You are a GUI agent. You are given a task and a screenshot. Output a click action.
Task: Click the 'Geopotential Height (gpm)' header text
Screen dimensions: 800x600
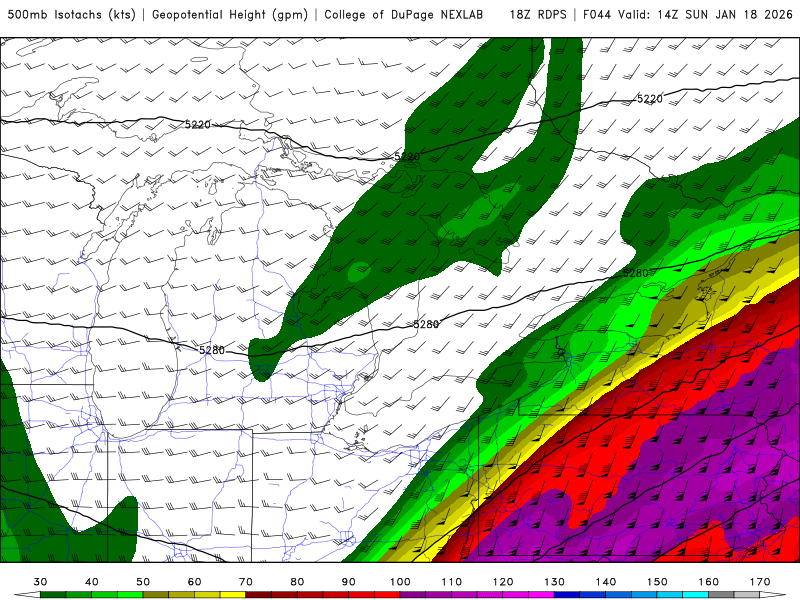click(230, 15)
